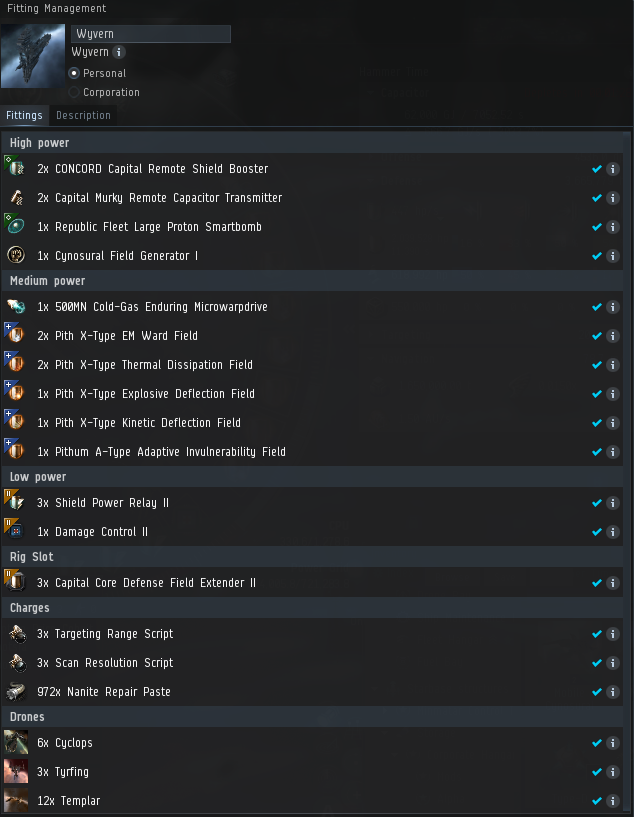634x817 pixels.
Task: Click the Pithum A-Type Adaptive Invulnerability Field icon
Action: point(16,451)
